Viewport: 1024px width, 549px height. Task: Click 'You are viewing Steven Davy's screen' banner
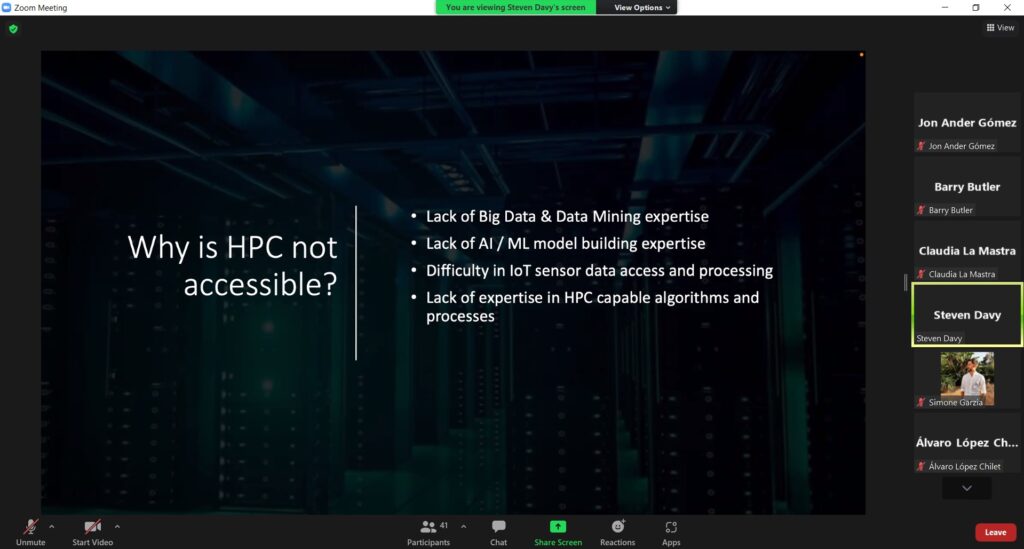click(515, 7)
